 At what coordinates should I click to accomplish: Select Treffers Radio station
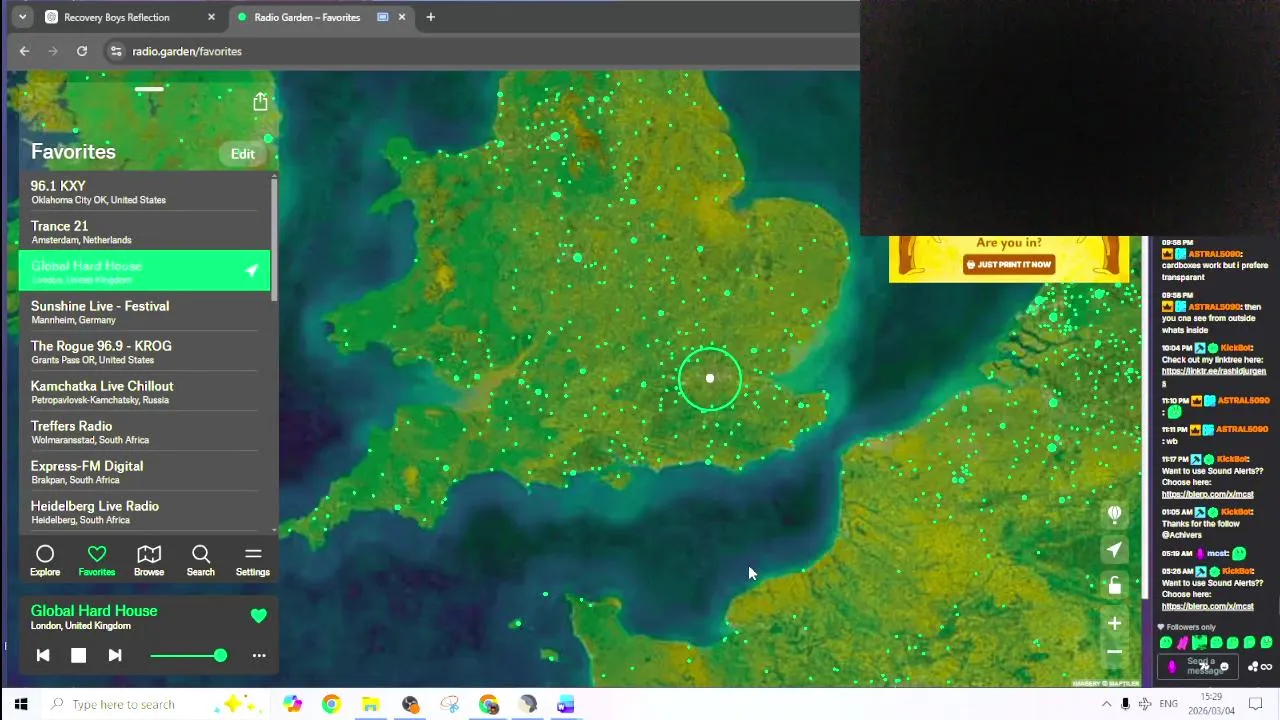(x=144, y=432)
